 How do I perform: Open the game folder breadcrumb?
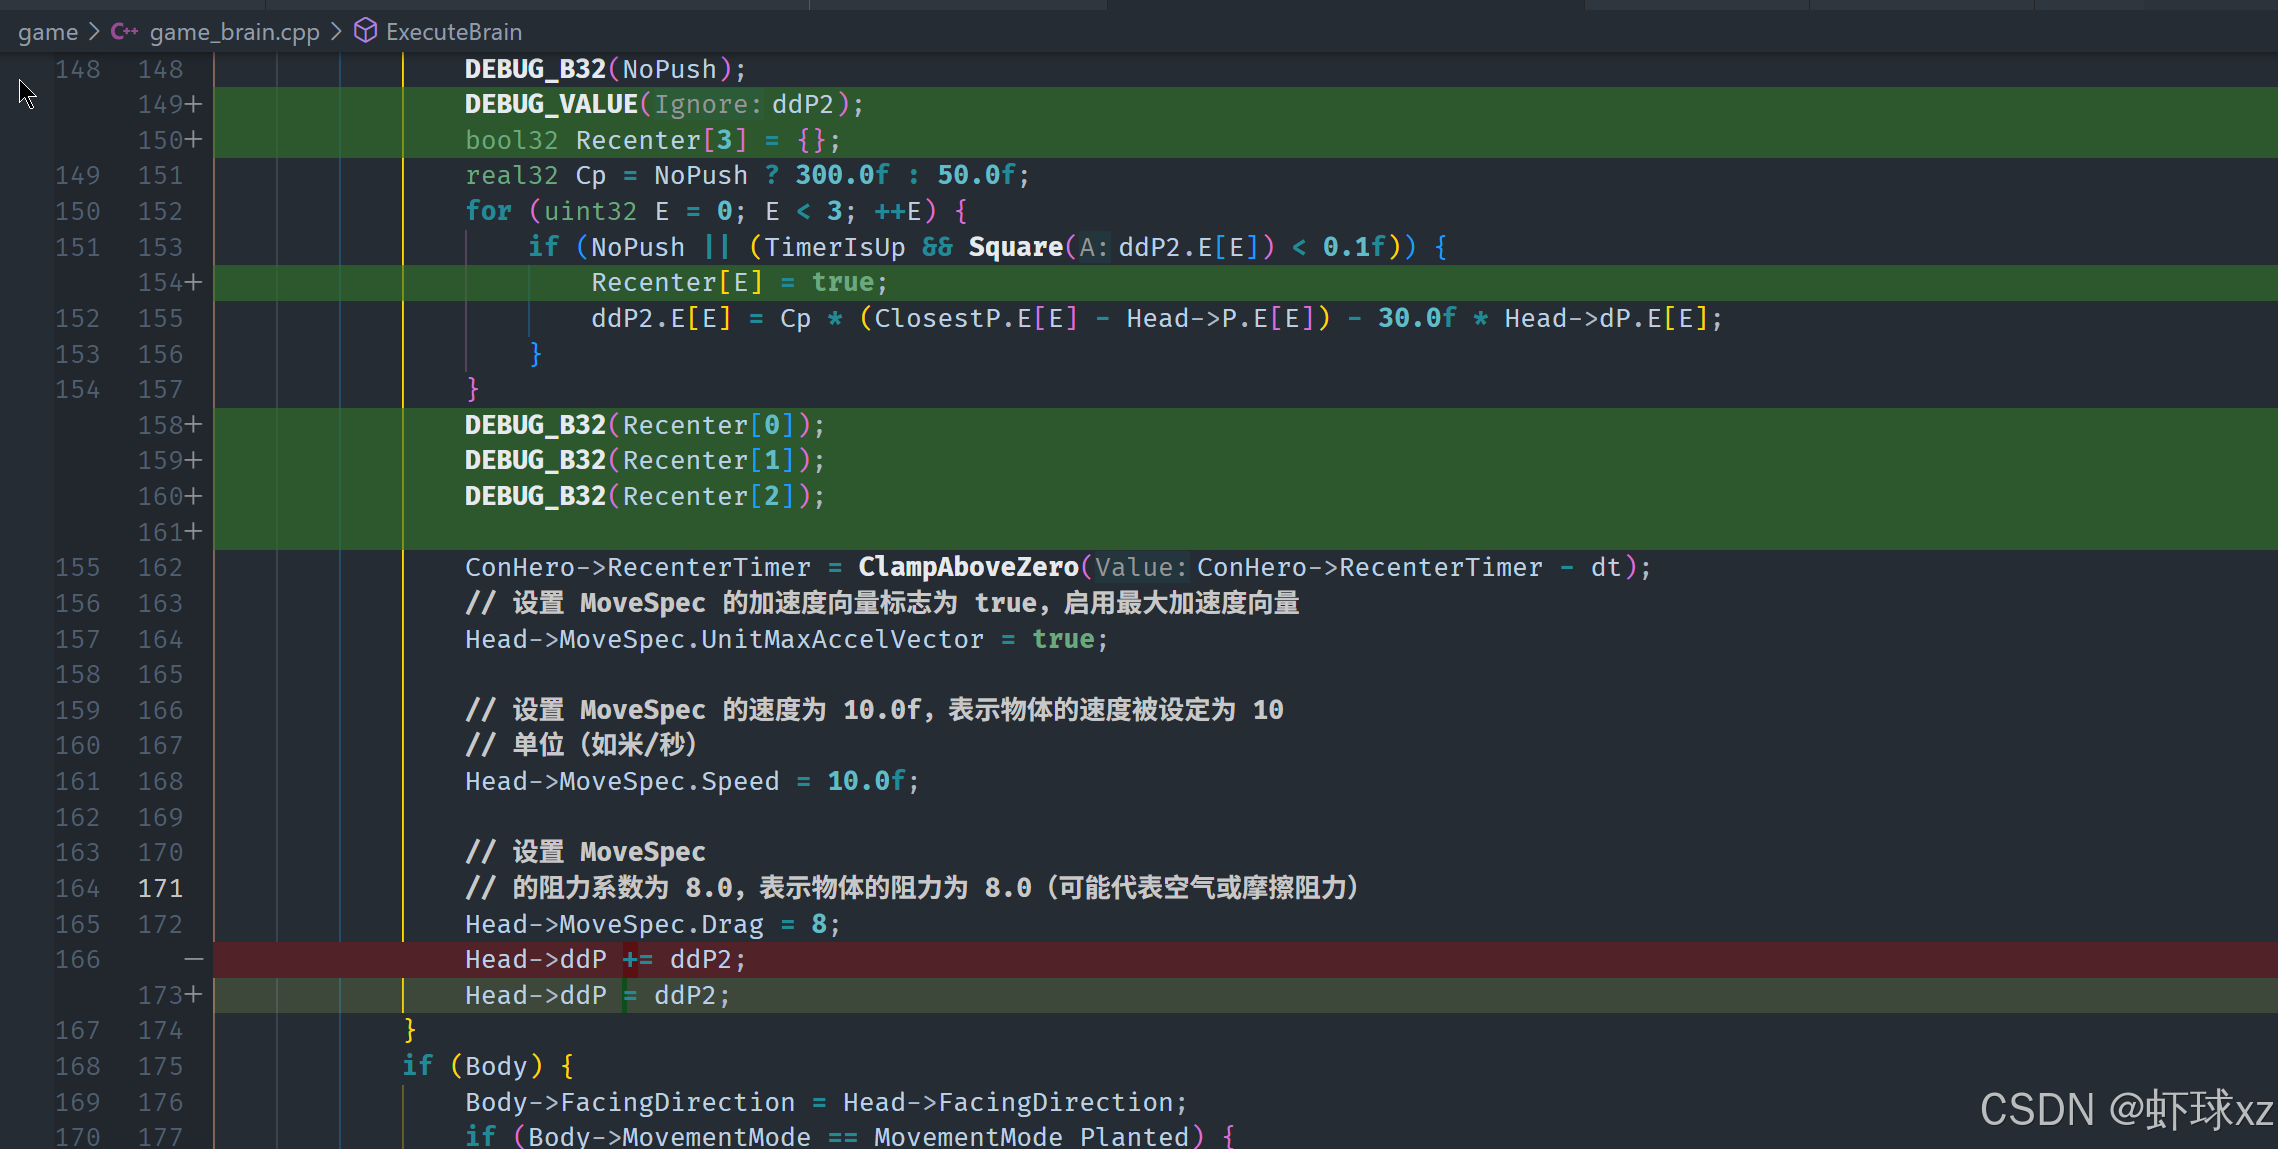click(x=47, y=32)
